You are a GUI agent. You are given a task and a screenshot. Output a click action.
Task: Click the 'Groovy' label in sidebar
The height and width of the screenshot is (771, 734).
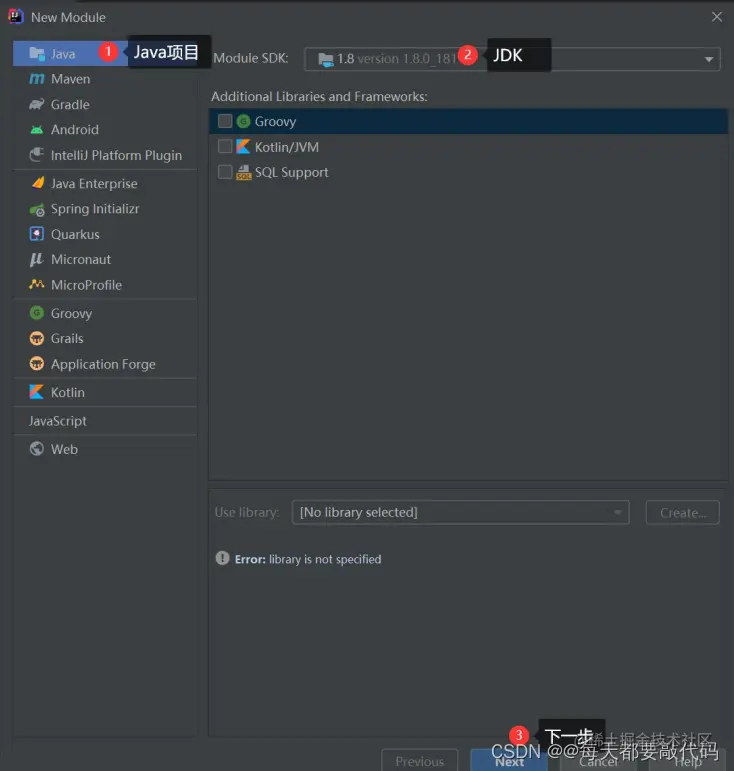(x=71, y=313)
